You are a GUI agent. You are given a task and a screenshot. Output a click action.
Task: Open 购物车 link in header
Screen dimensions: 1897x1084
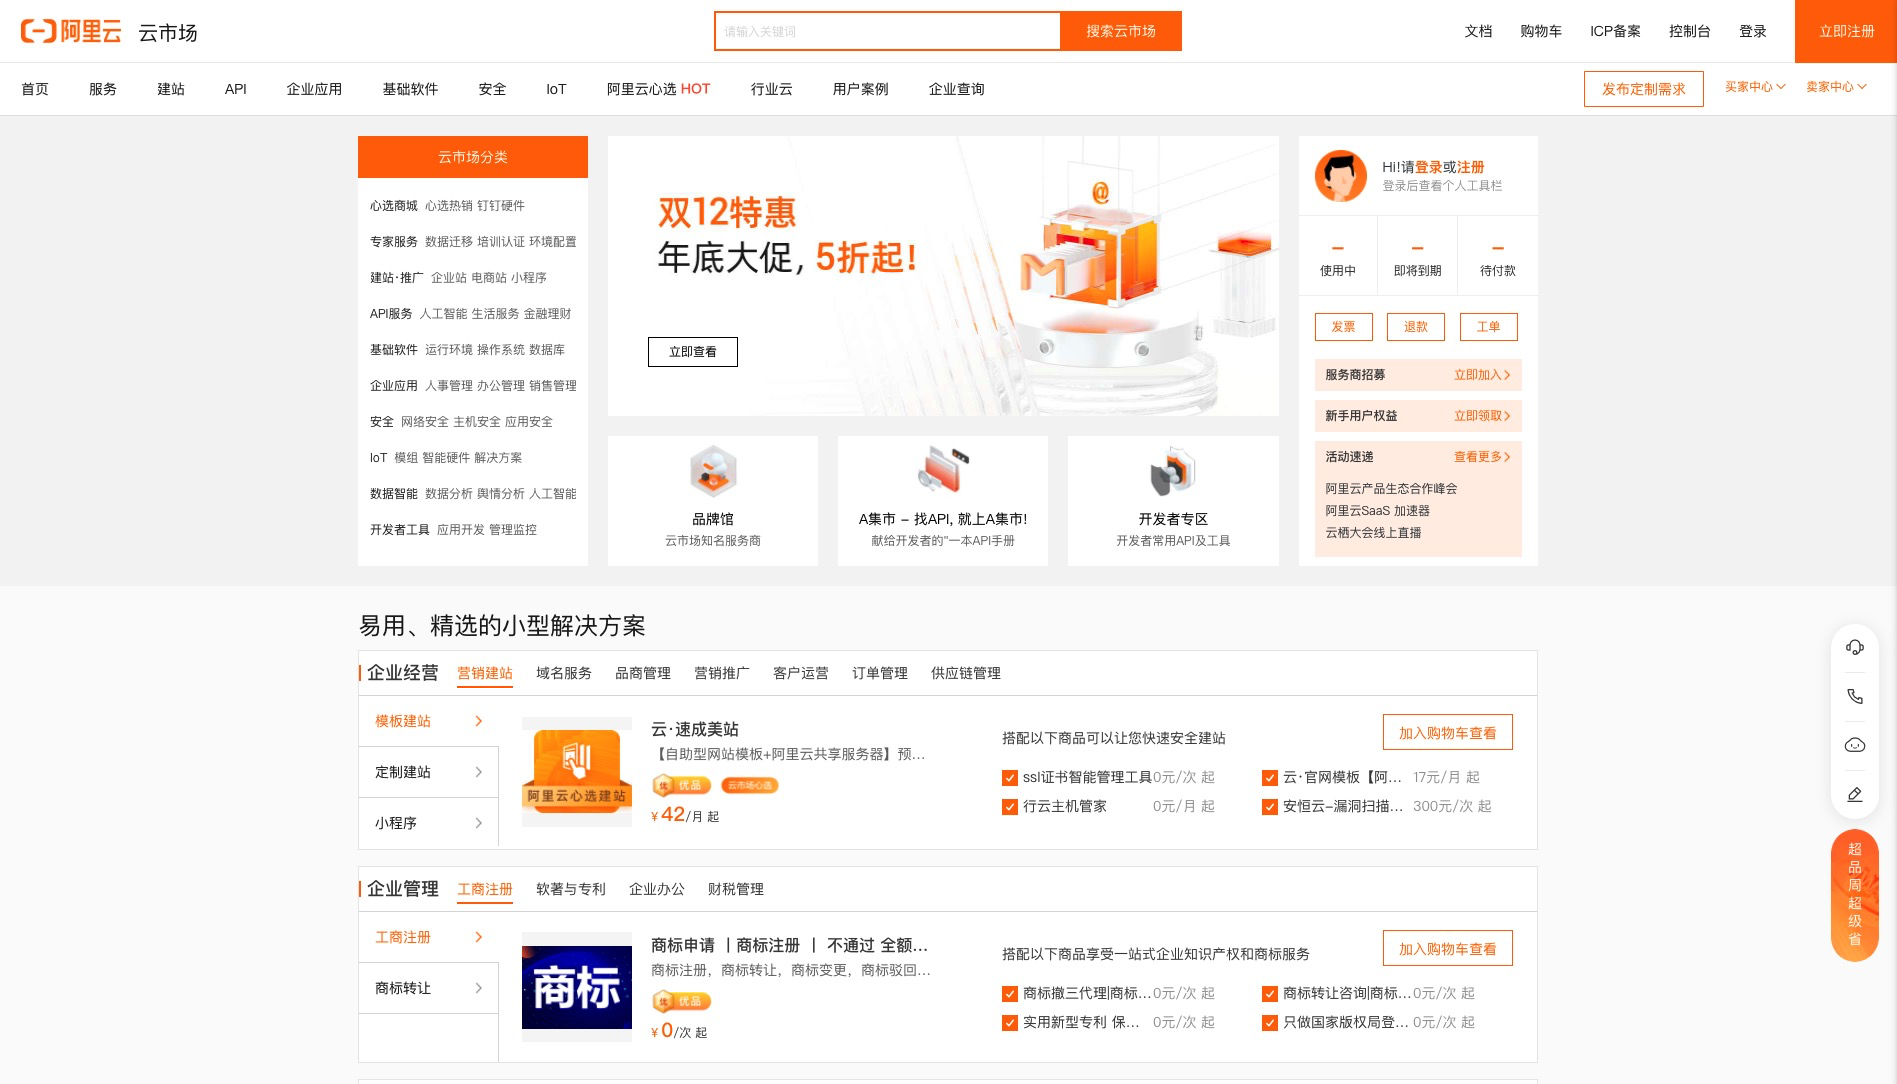point(1541,31)
